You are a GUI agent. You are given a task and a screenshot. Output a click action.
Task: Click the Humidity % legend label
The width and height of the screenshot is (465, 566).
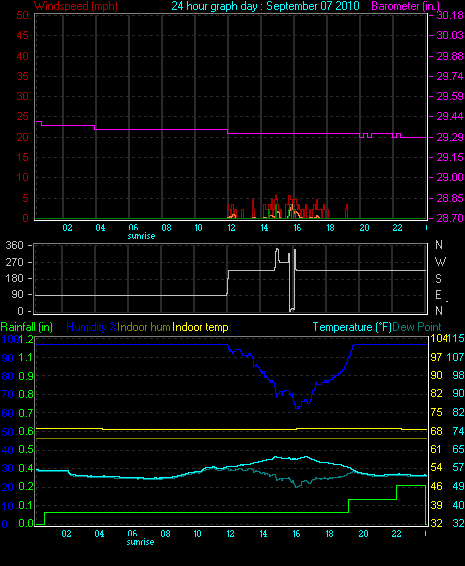click(x=92, y=327)
